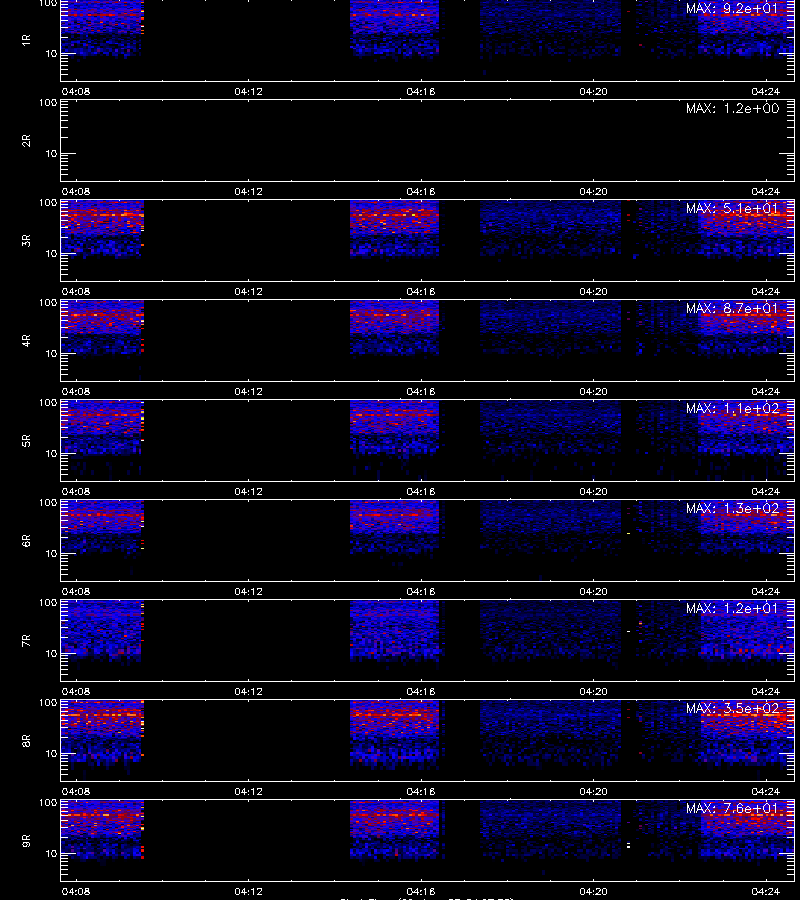Click the 3R panel axis label
Image resolution: width=800 pixels, height=900 pixels.
[26, 240]
